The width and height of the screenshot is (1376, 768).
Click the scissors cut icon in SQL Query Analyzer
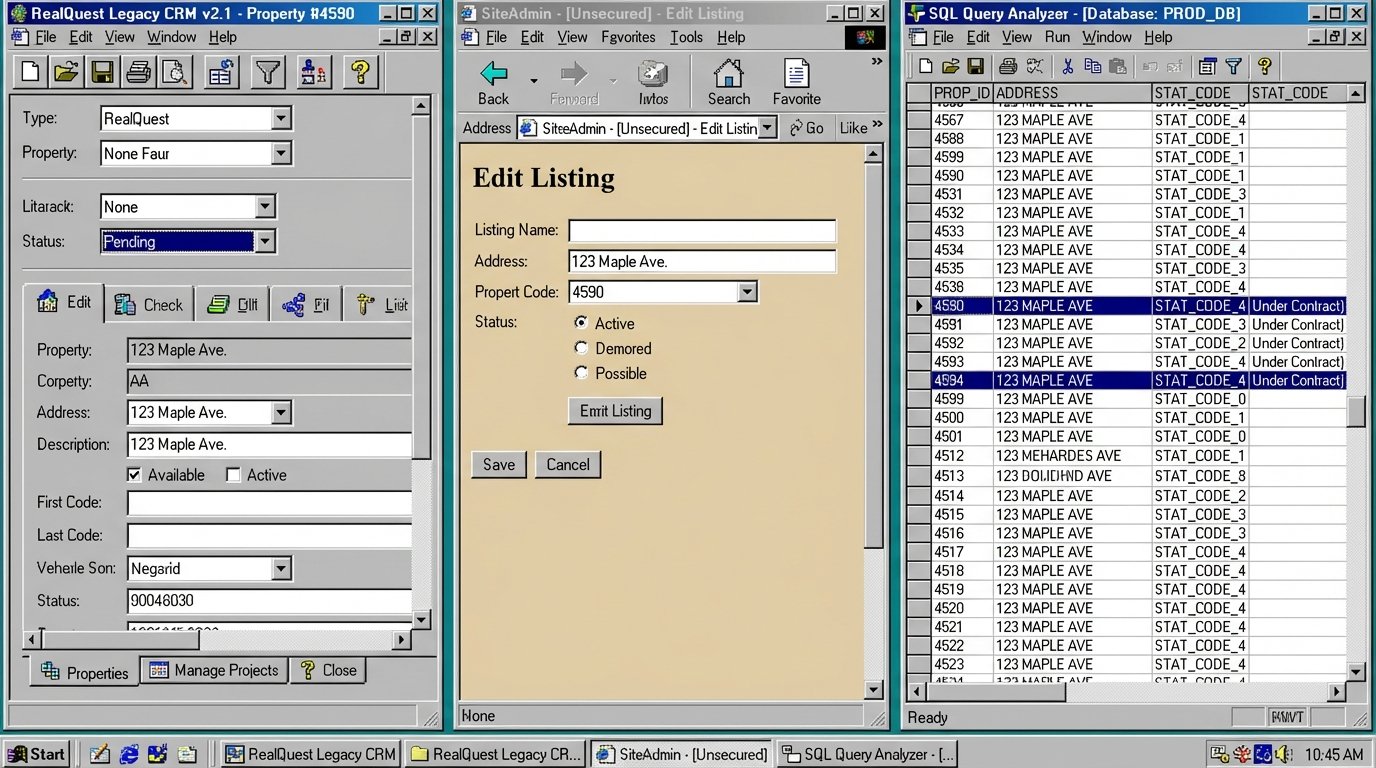tap(1067, 67)
